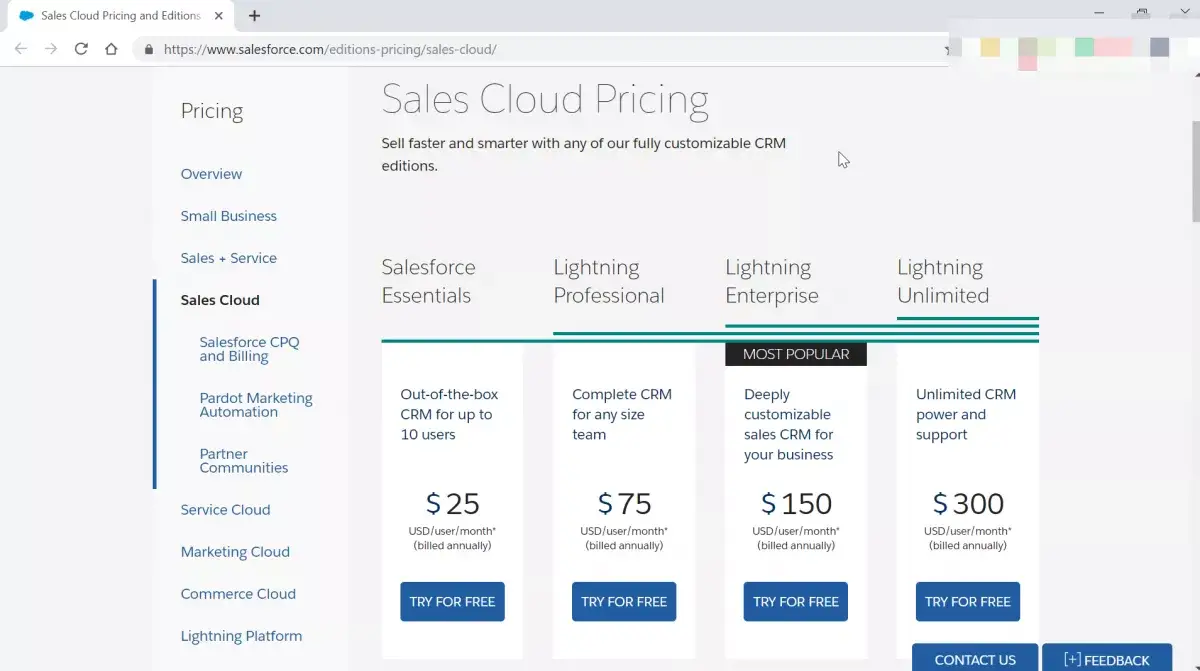Reload the page with refresh icon
The width and height of the screenshot is (1200, 671).
pyautogui.click(x=81, y=48)
